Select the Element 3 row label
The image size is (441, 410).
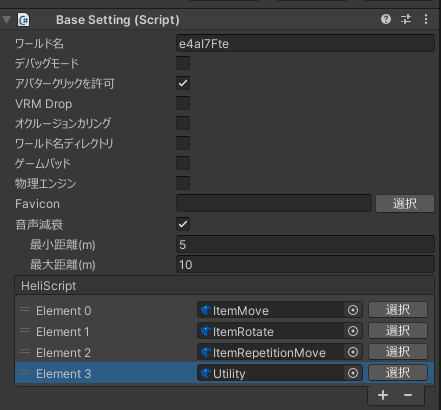pyautogui.click(x=64, y=374)
